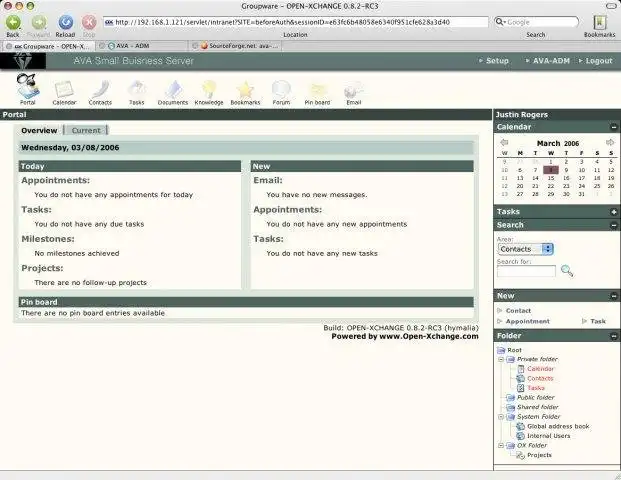Collapse the Calendar side panel
621x480 pixels.
[x=613, y=127]
